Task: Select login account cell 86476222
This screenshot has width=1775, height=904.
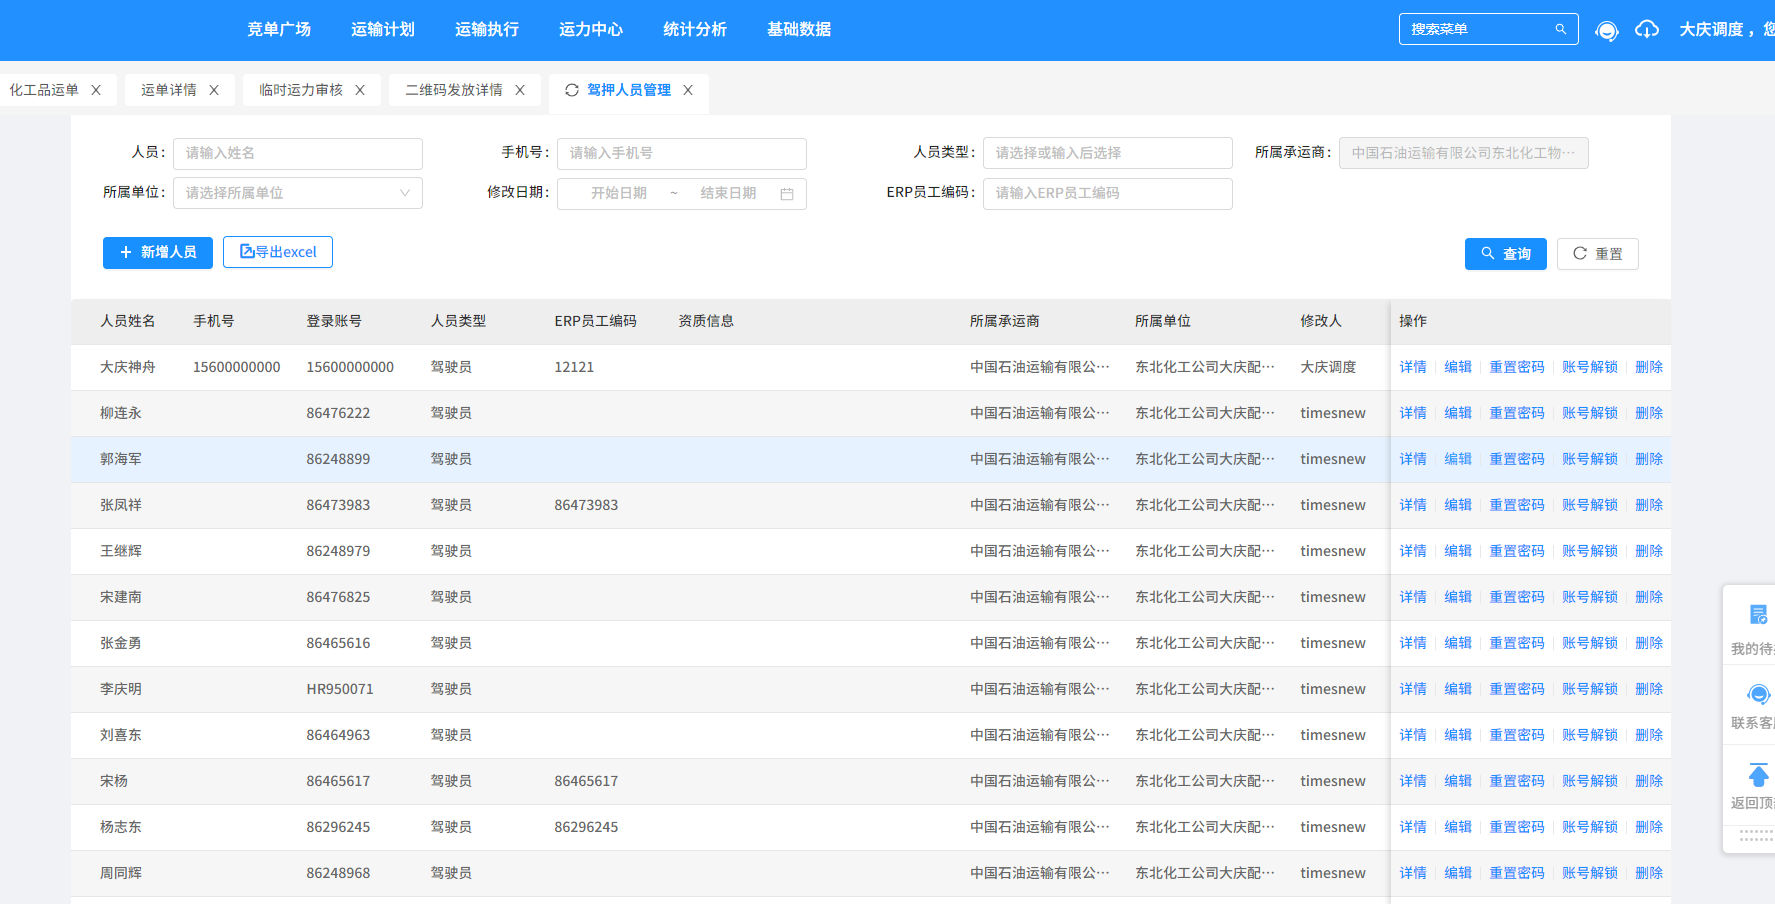Action: (x=338, y=413)
